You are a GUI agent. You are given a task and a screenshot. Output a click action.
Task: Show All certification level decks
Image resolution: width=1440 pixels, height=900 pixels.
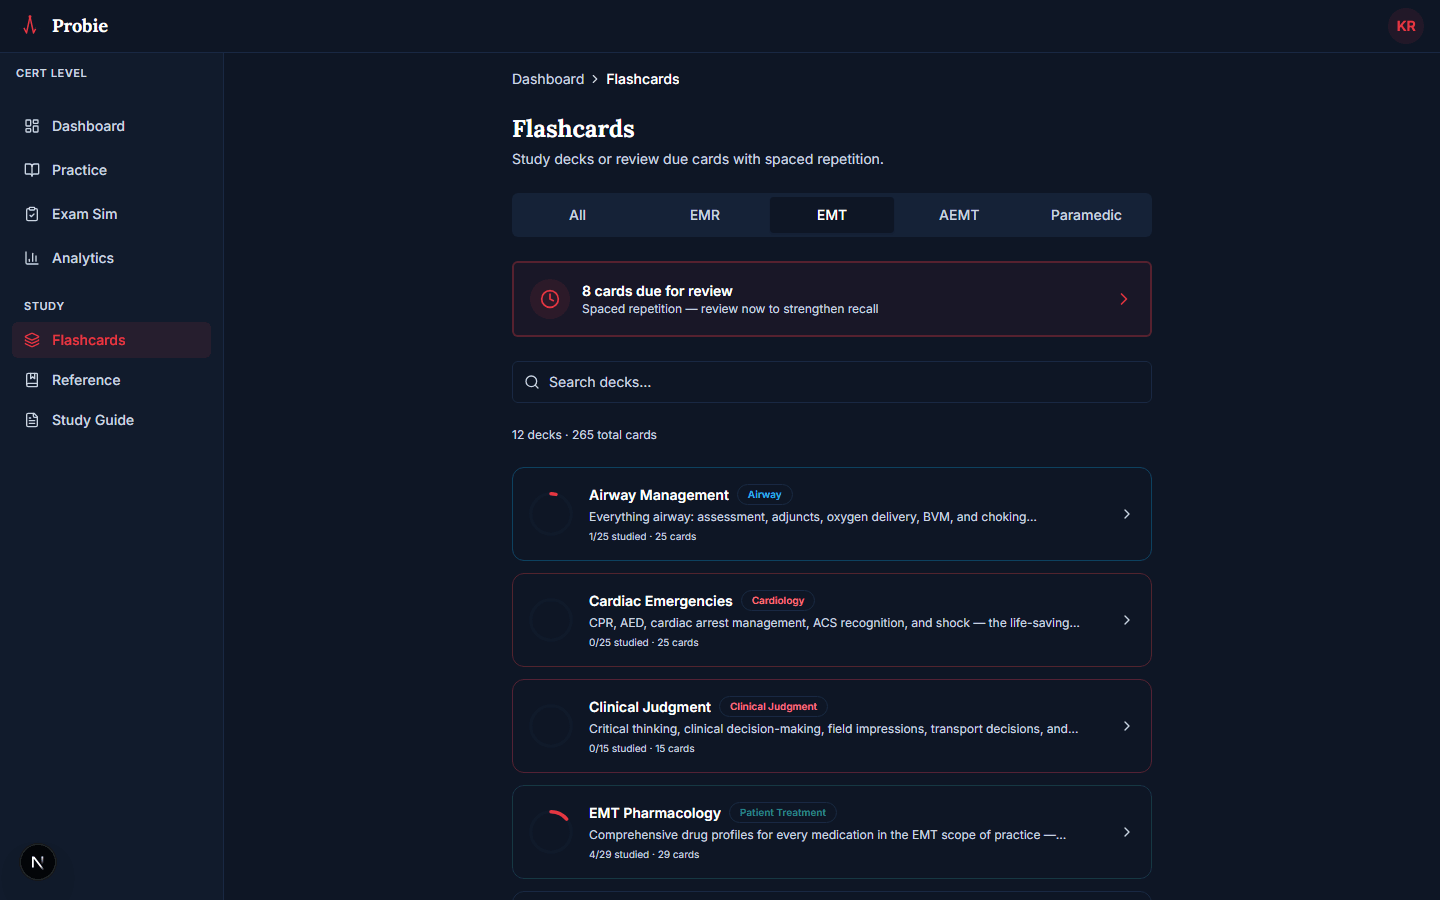point(577,215)
